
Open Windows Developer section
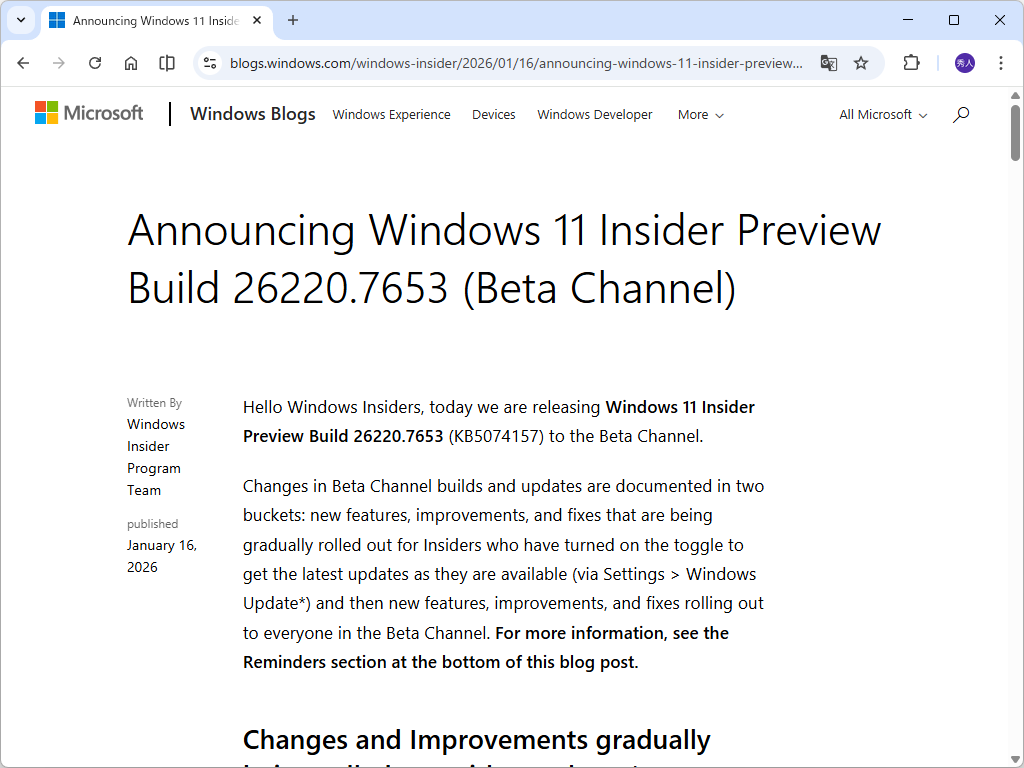[595, 115]
